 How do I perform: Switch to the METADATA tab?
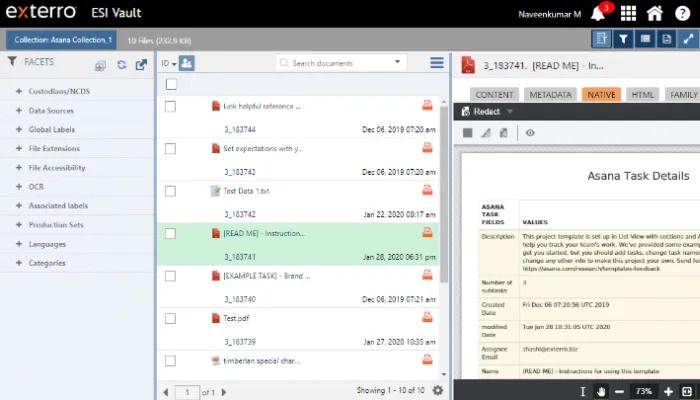pos(551,94)
